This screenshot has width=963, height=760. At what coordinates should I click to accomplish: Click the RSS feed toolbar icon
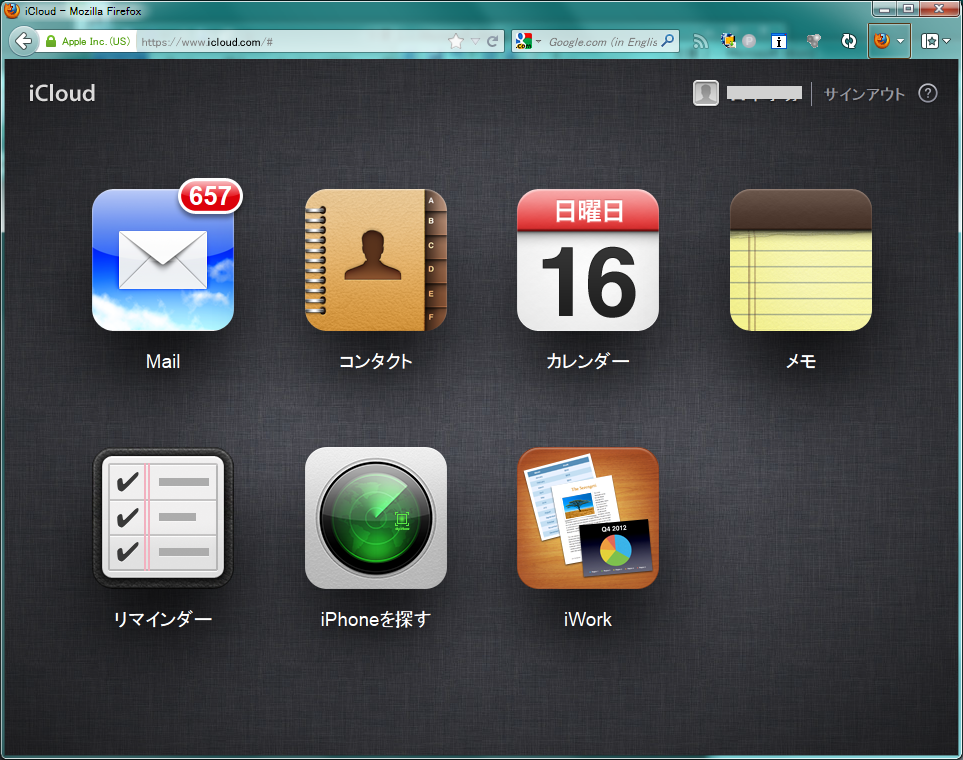[x=700, y=42]
